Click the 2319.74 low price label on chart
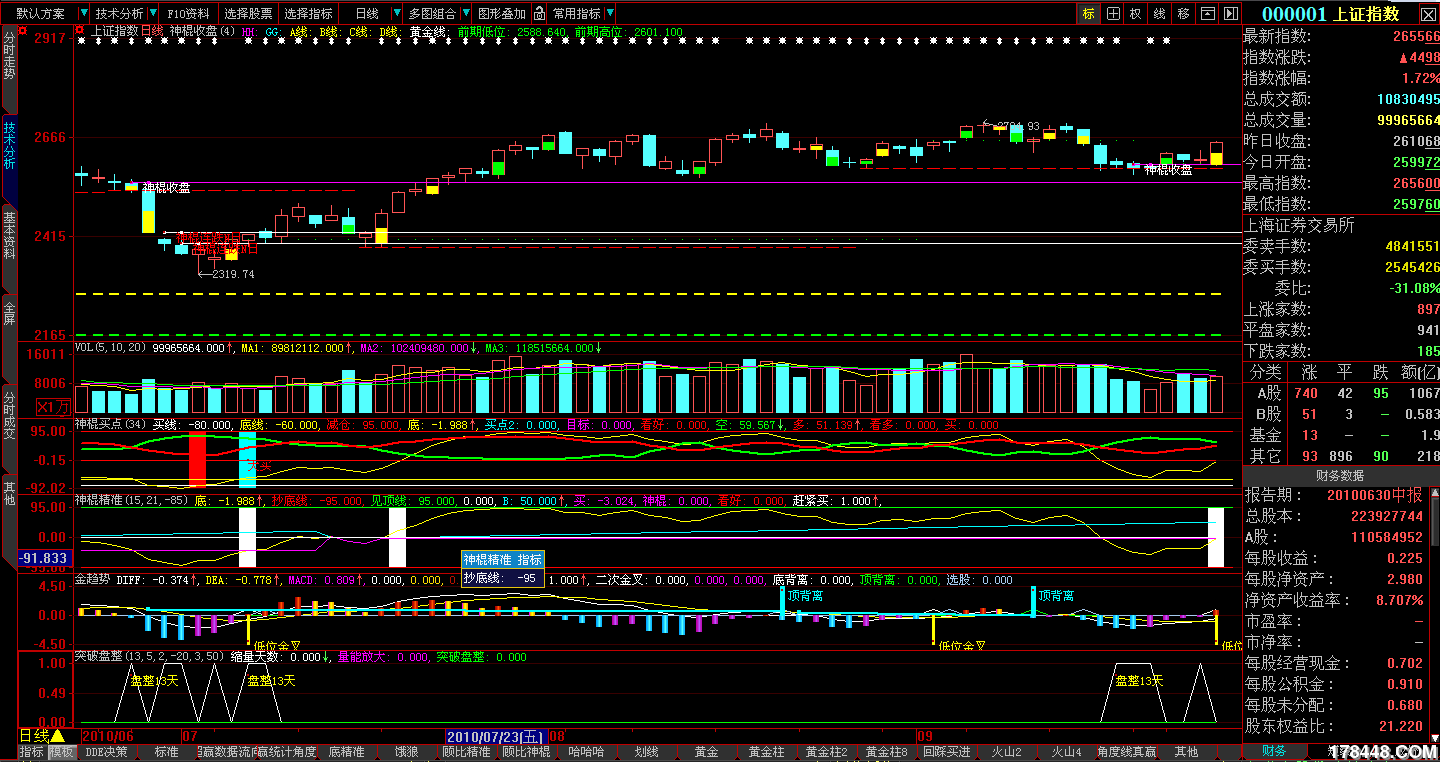This screenshot has width=1440, height=762. coord(232,274)
